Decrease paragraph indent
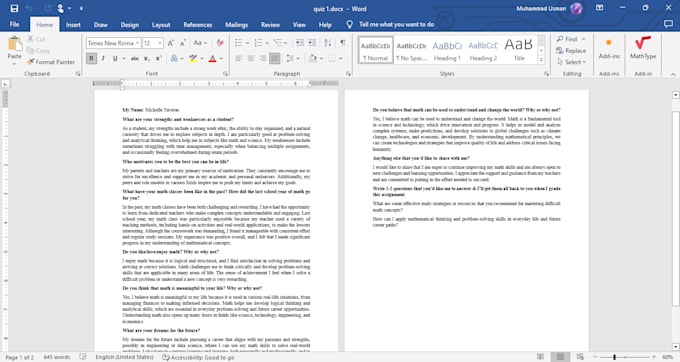680x362 pixels. point(300,43)
